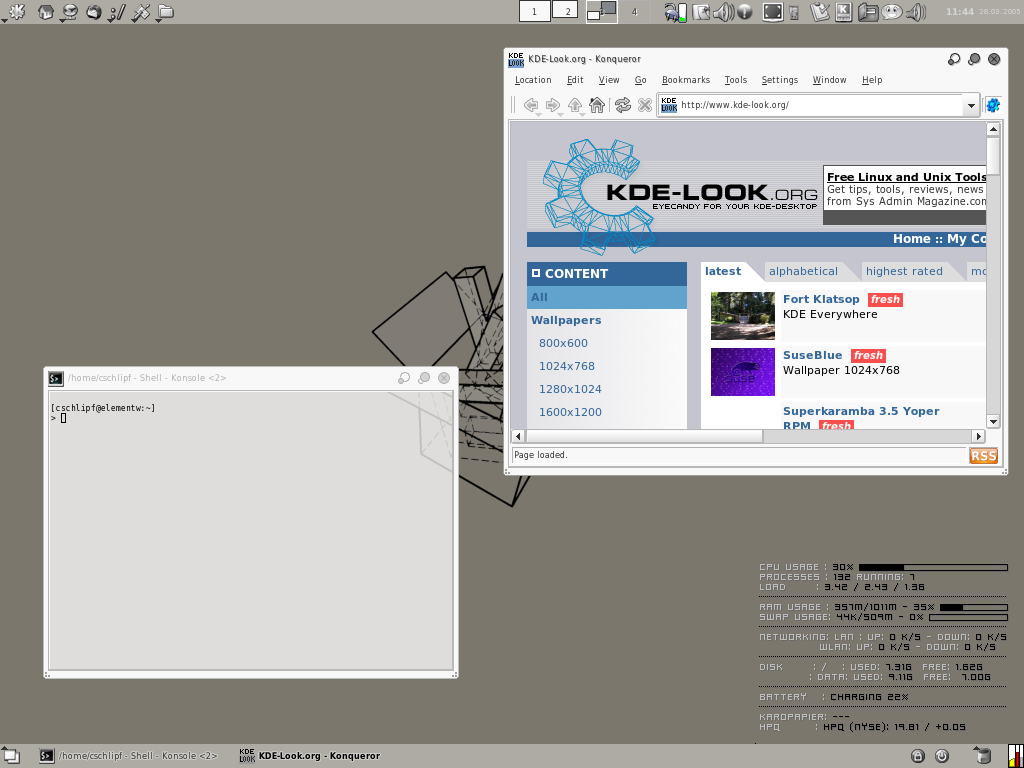
Task: Switch to virtual desktop 2
Action: click(566, 10)
